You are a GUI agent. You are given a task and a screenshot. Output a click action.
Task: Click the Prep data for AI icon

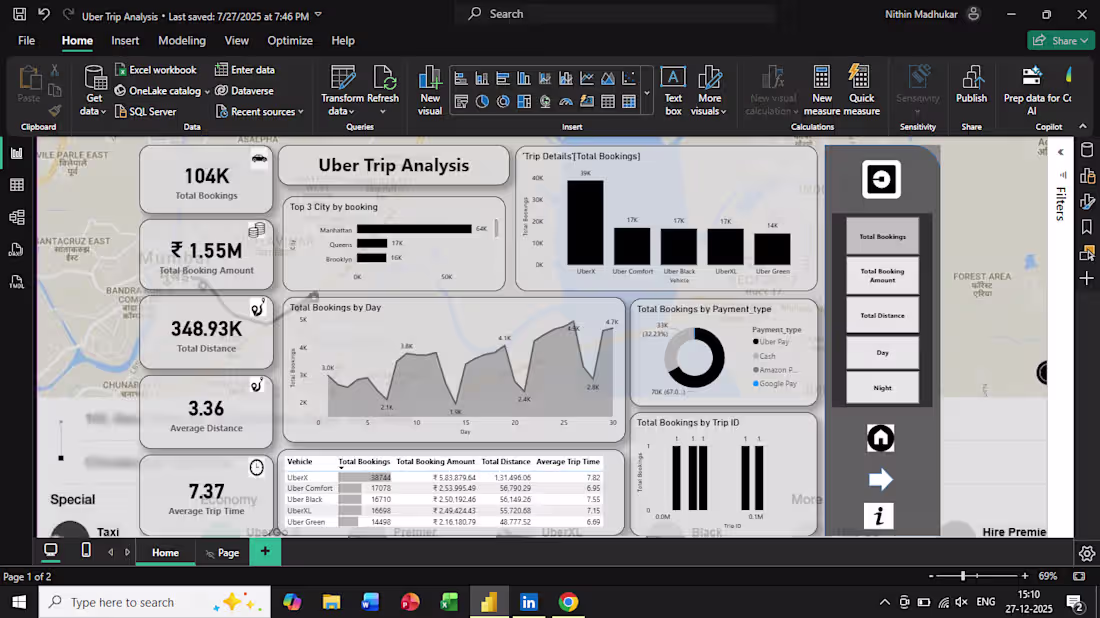click(x=1032, y=76)
